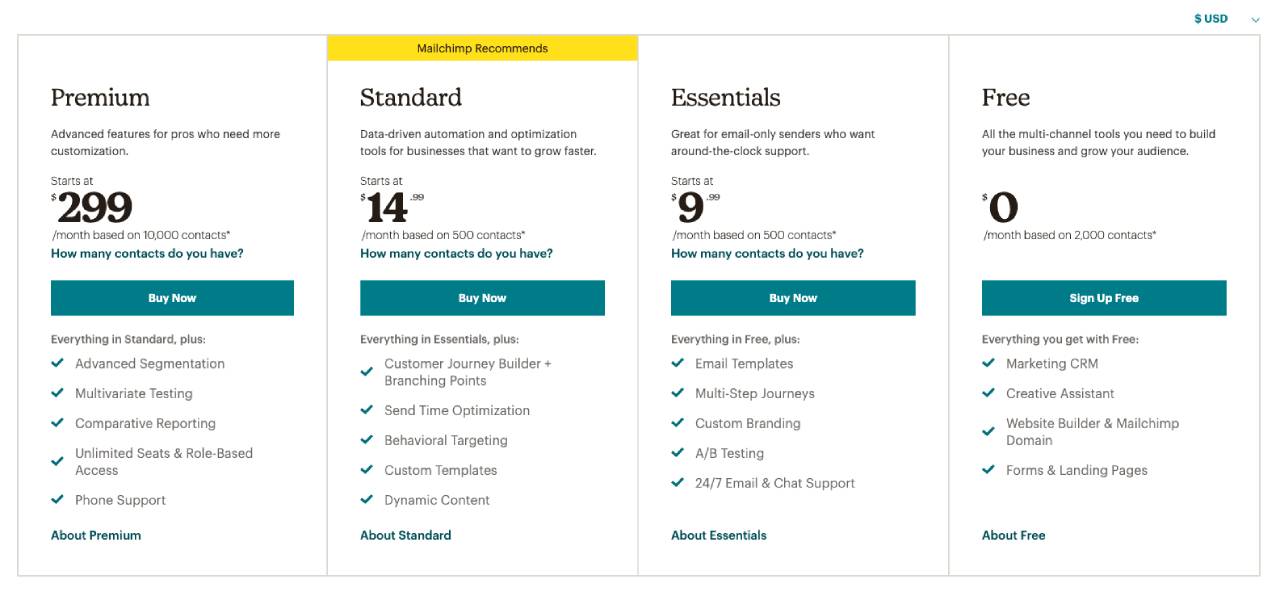Viewport: 1280px width, 592px height.
Task: Open the About Premium link
Action: point(96,535)
